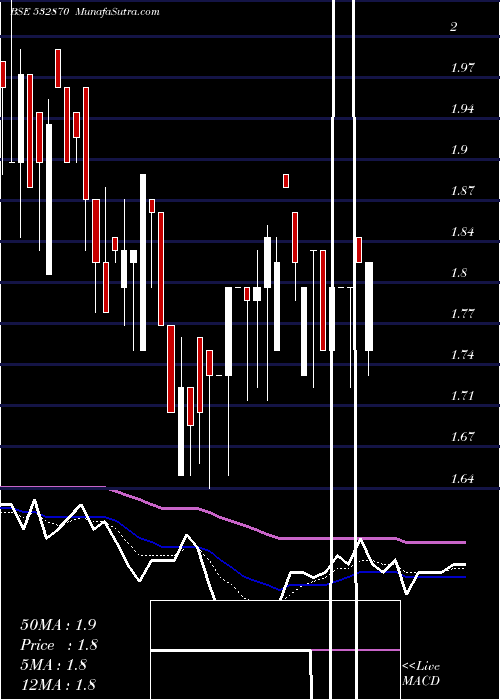500x700 pixels.
Task: Click the MunafaSutra.com header text
Action: 117,12
